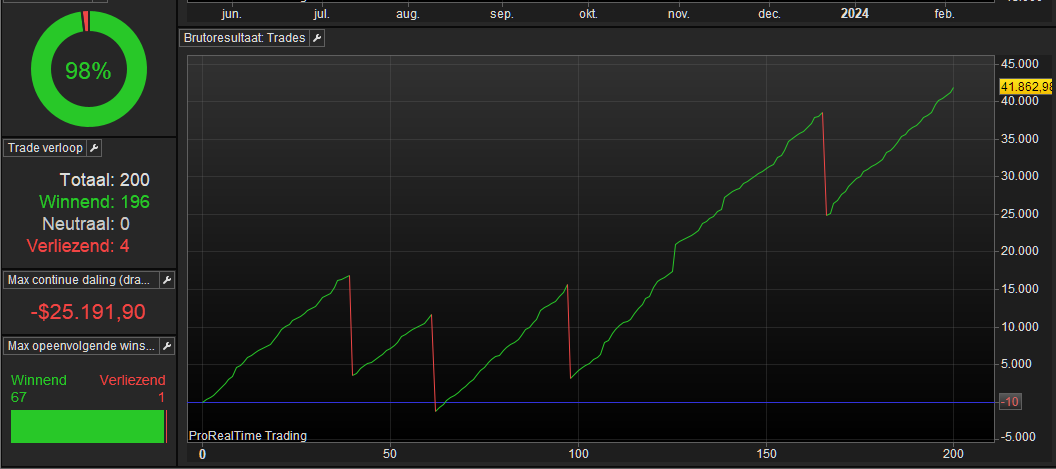The height and width of the screenshot is (469, 1056).
Task: Click the feb. month on the timeline
Action: [944, 13]
